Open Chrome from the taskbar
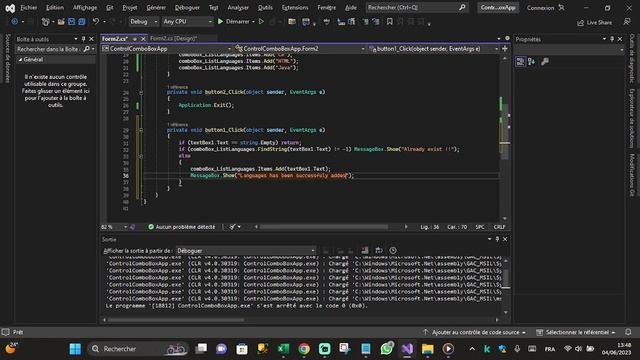 tap(304, 349)
